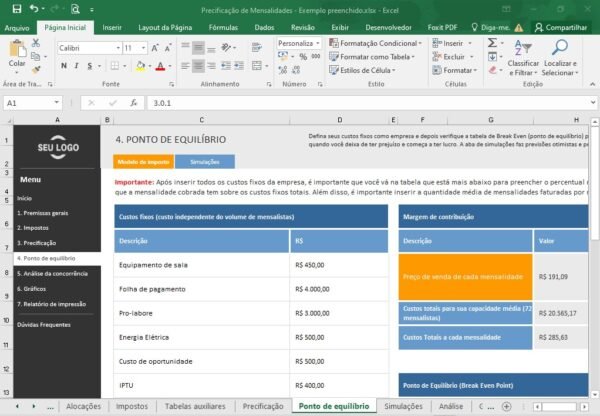Open the Dúvidas Frequentes link
The width and height of the screenshot is (600, 416).
click(44, 325)
